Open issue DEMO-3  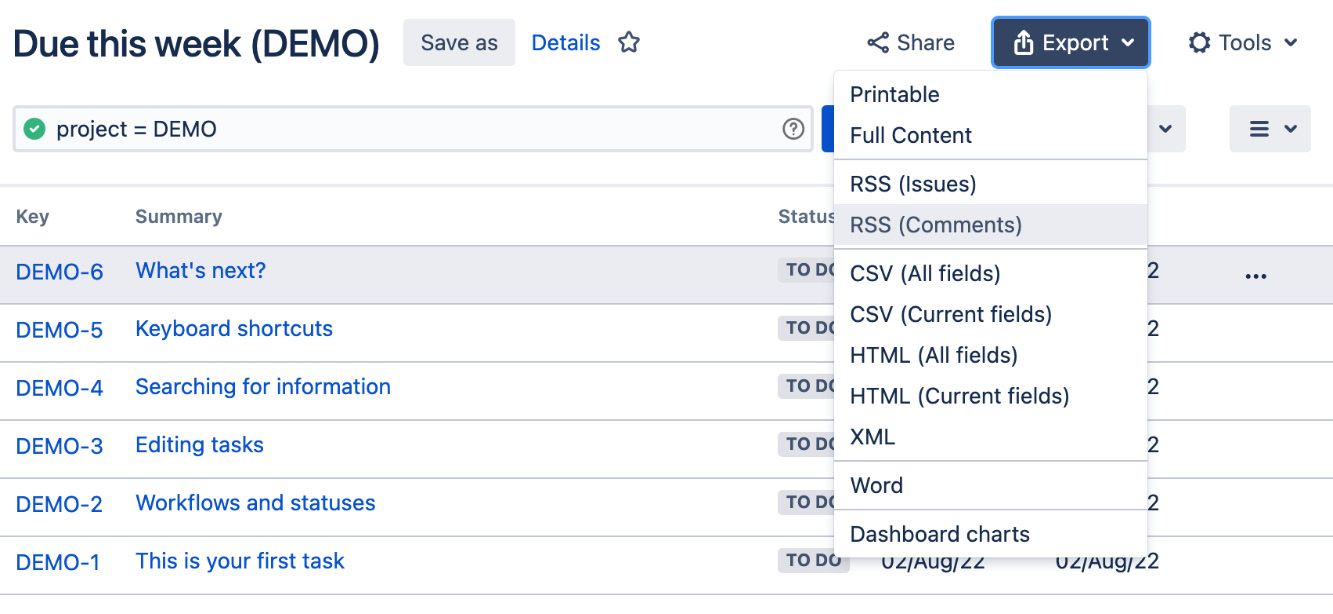point(58,446)
